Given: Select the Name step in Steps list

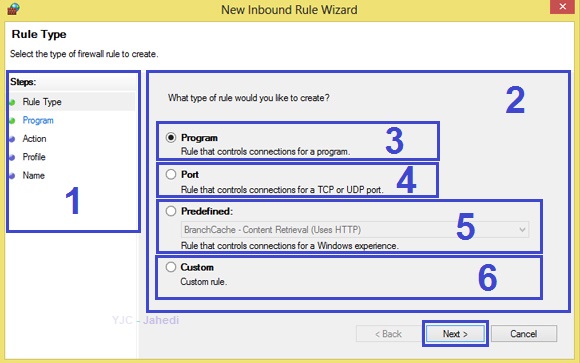Looking at the screenshot, I should [34, 175].
